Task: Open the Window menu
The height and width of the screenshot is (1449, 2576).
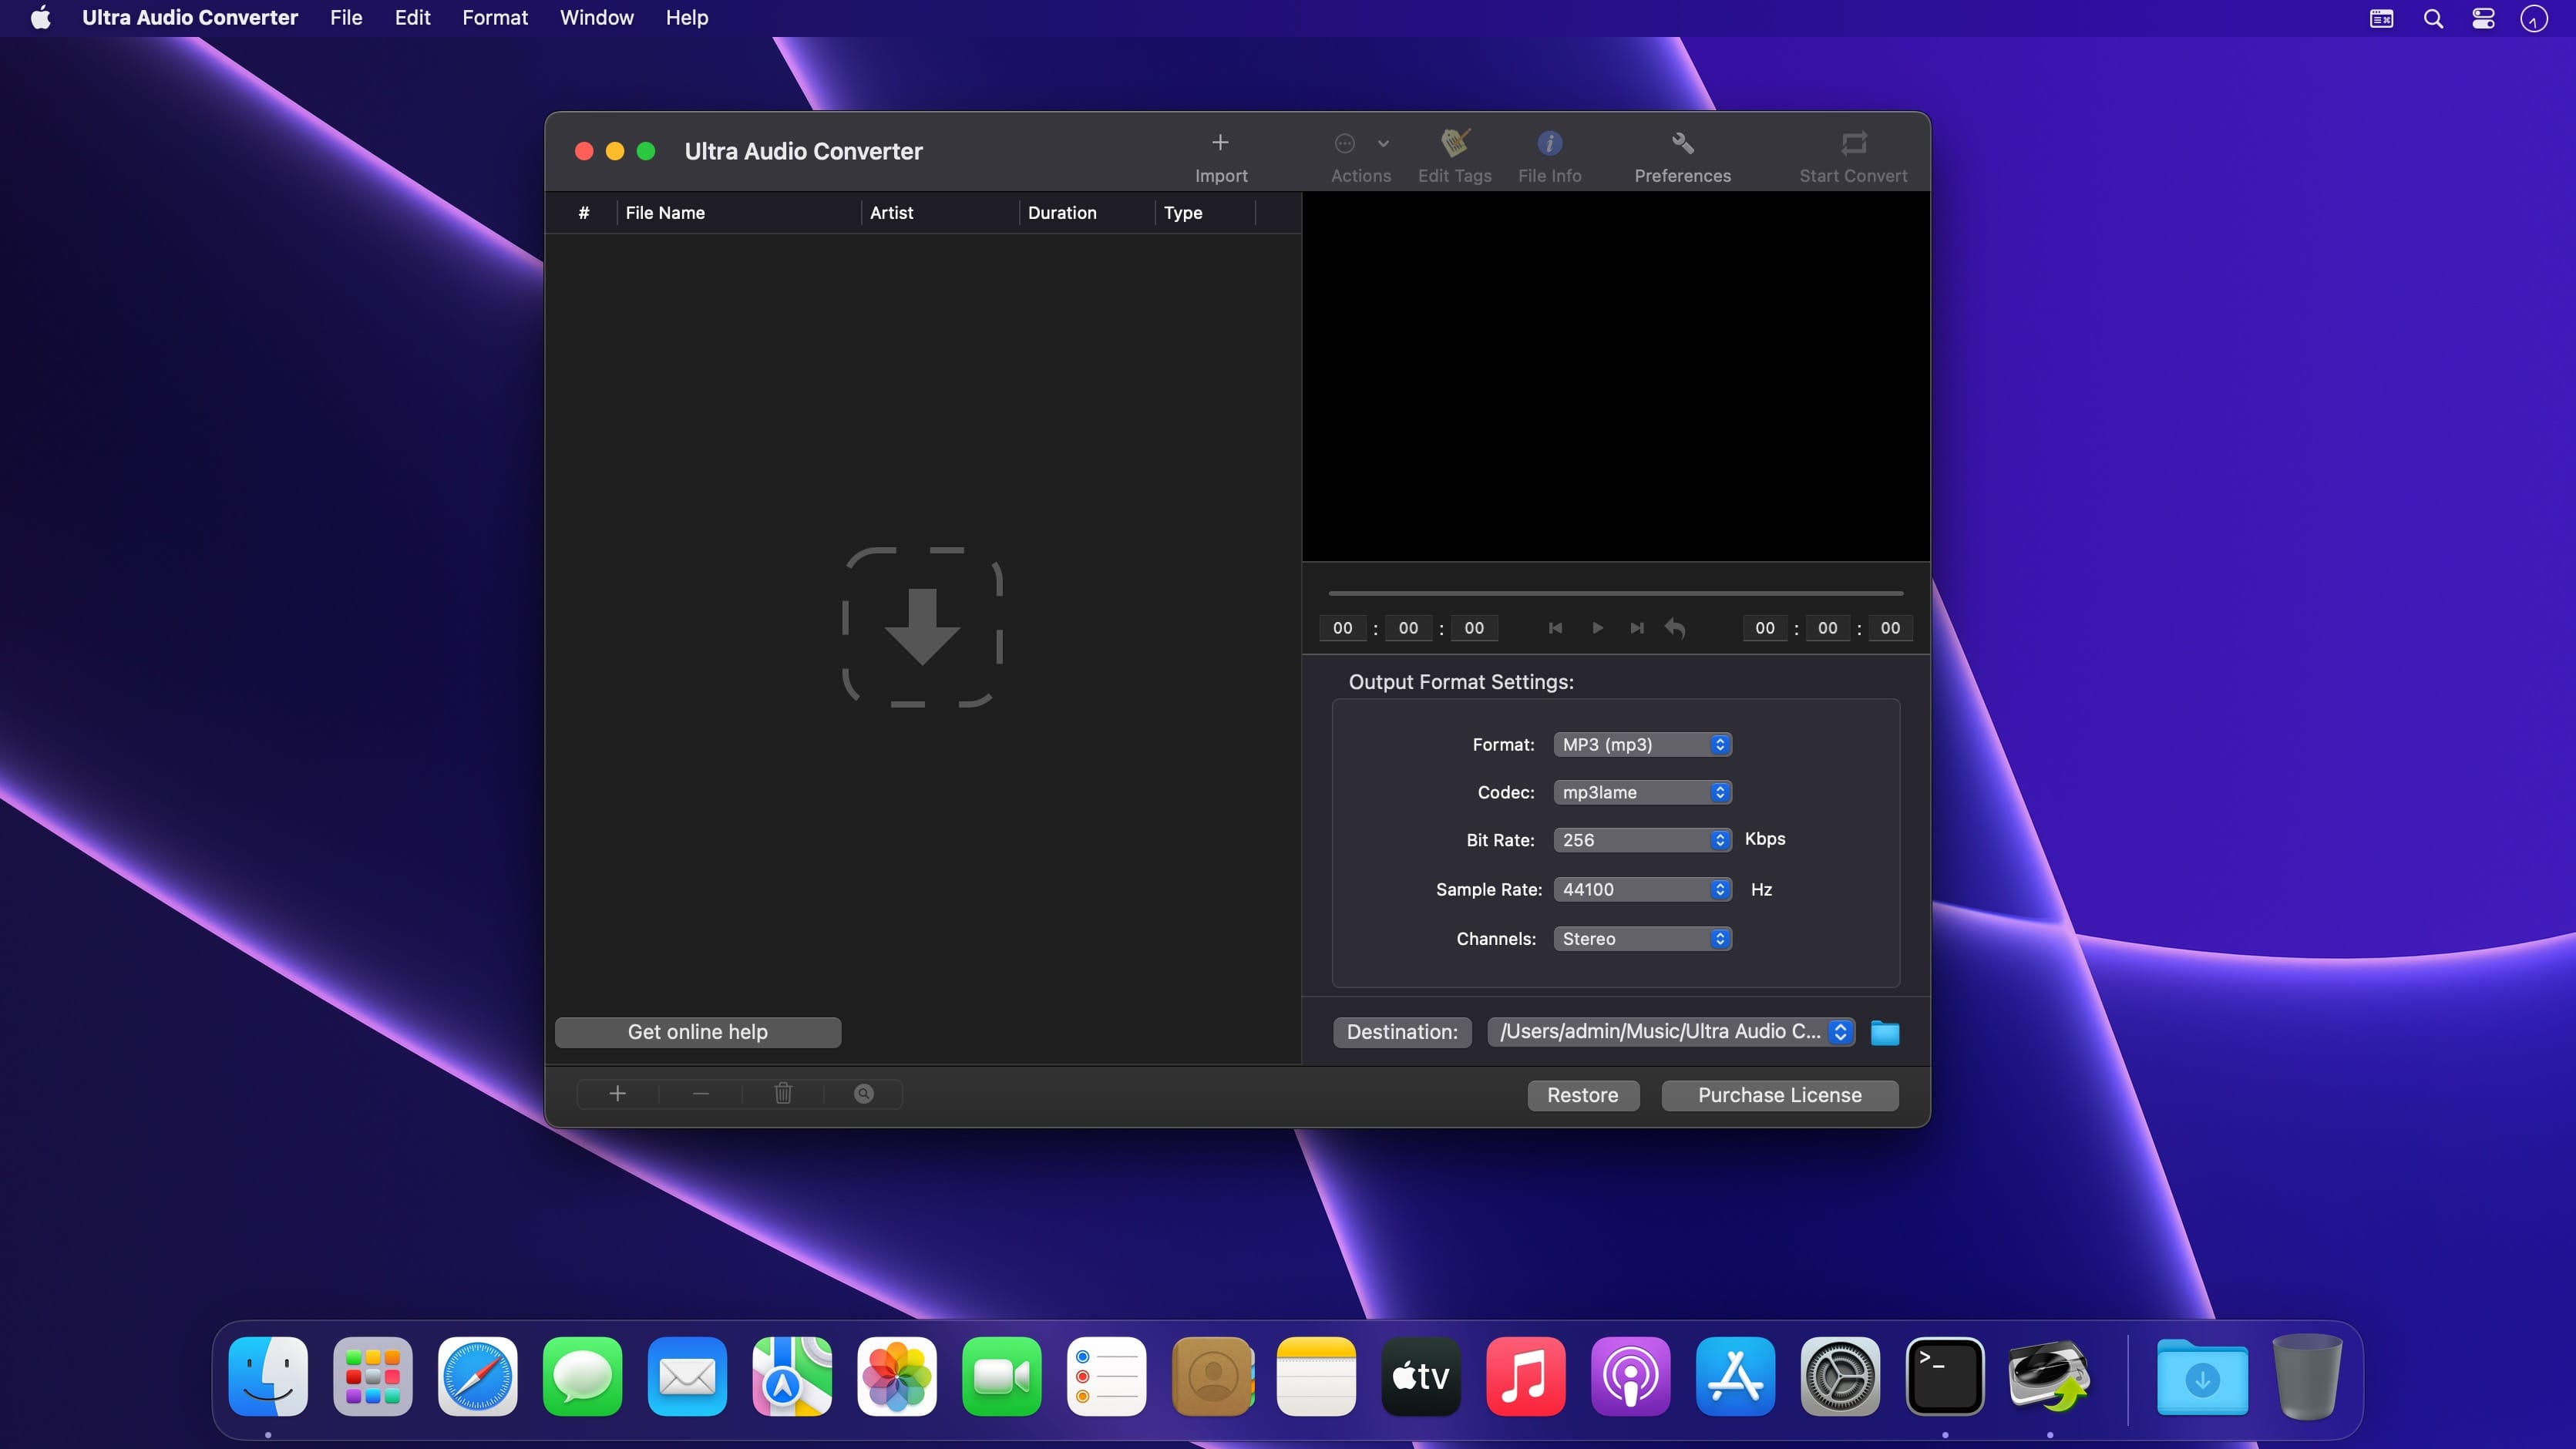Action: [597, 18]
